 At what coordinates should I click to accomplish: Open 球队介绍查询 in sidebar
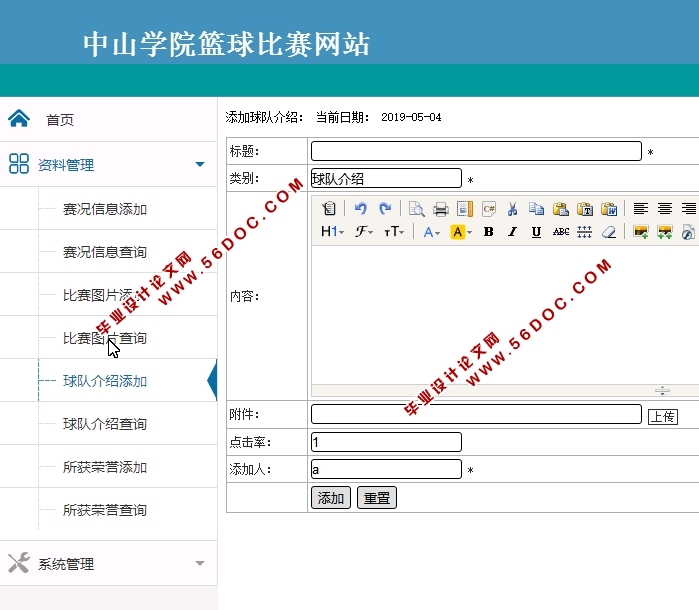(105, 424)
